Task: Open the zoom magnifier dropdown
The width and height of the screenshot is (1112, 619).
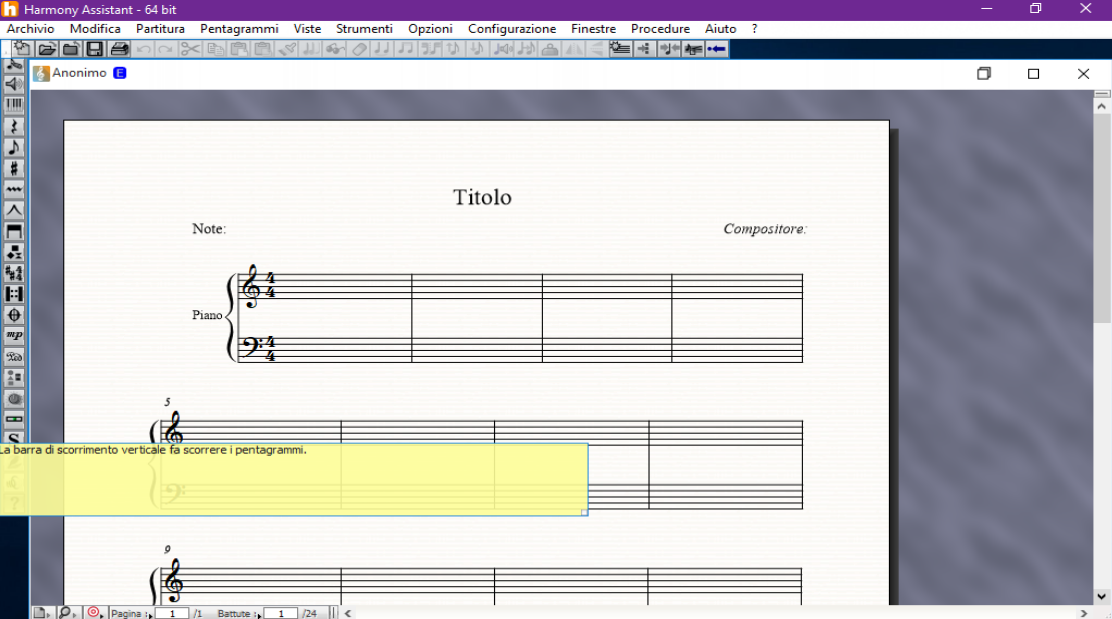Action: click(x=67, y=613)
